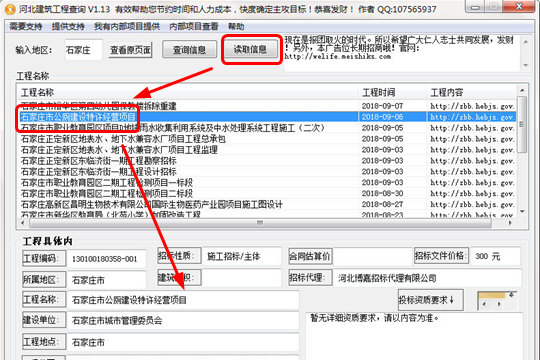
Task: Click the 所属地区 label button
Action: point(44,280)
